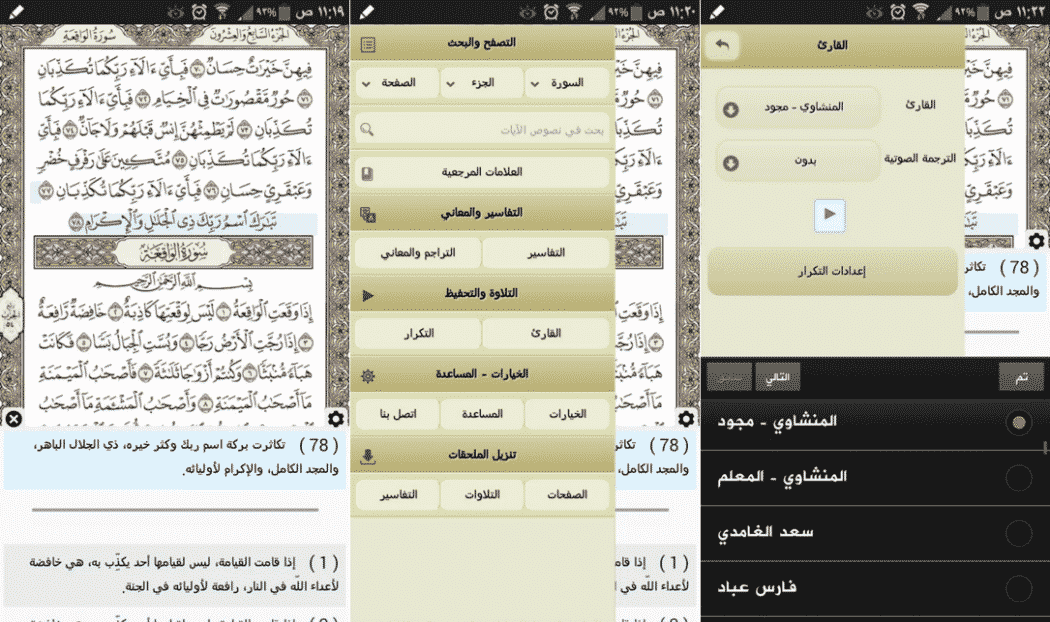1050x622 pixels.
Task: Open the السورة dropdown
Action: coord(567,83)
